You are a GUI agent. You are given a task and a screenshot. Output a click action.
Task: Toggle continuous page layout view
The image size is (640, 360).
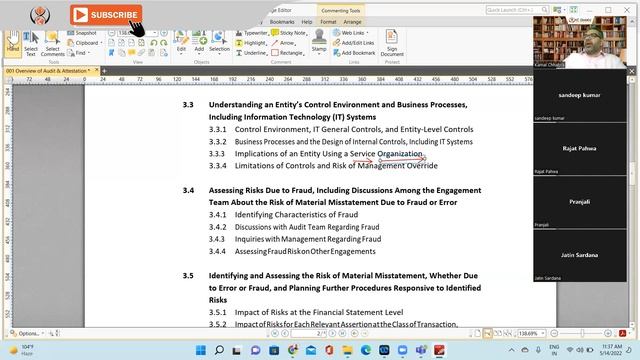(x=487, y=333)
